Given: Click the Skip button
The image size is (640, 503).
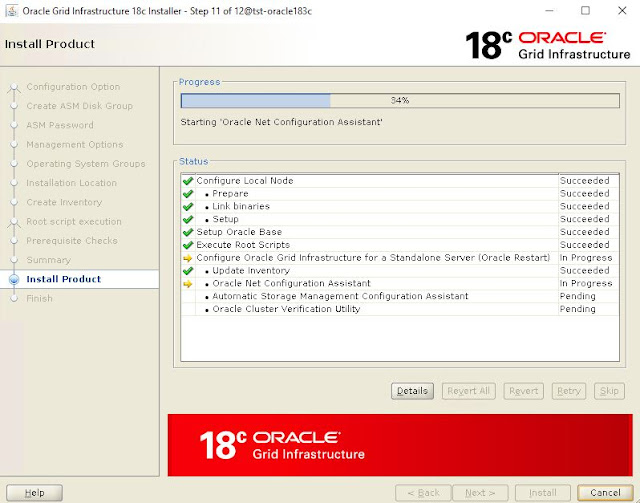Looking at the screenshot, I should 609,391.
